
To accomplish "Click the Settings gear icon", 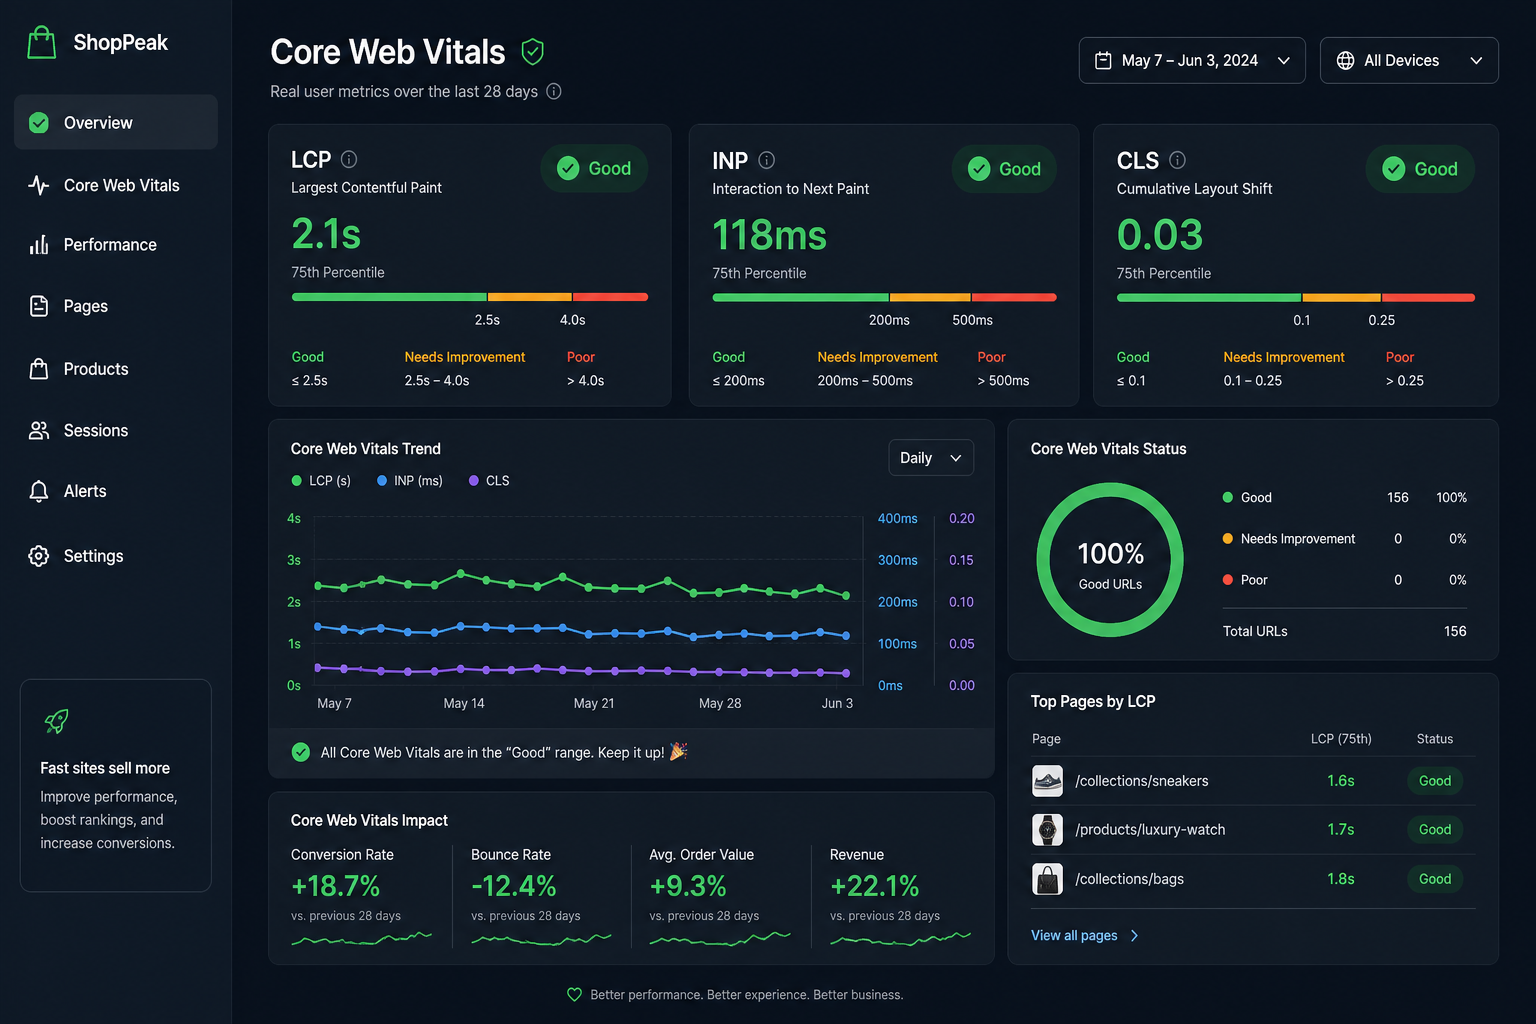I will (39, 556).
